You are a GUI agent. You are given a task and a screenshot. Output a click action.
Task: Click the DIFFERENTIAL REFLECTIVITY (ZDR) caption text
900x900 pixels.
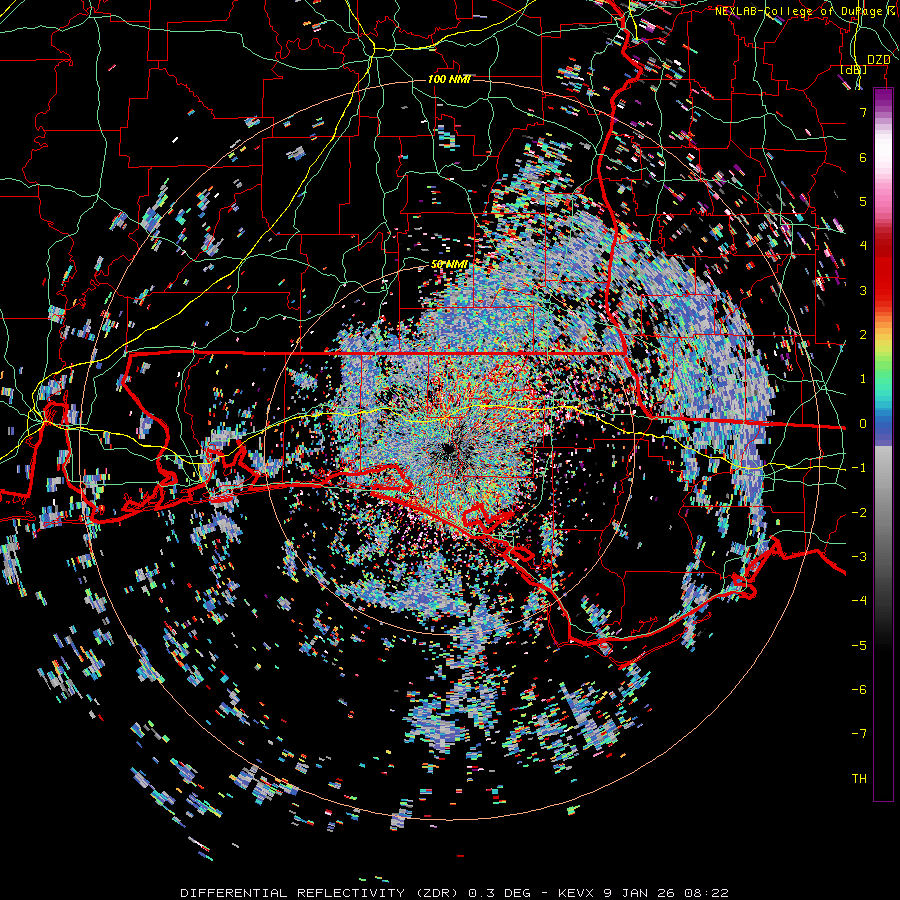click(321, 893)
